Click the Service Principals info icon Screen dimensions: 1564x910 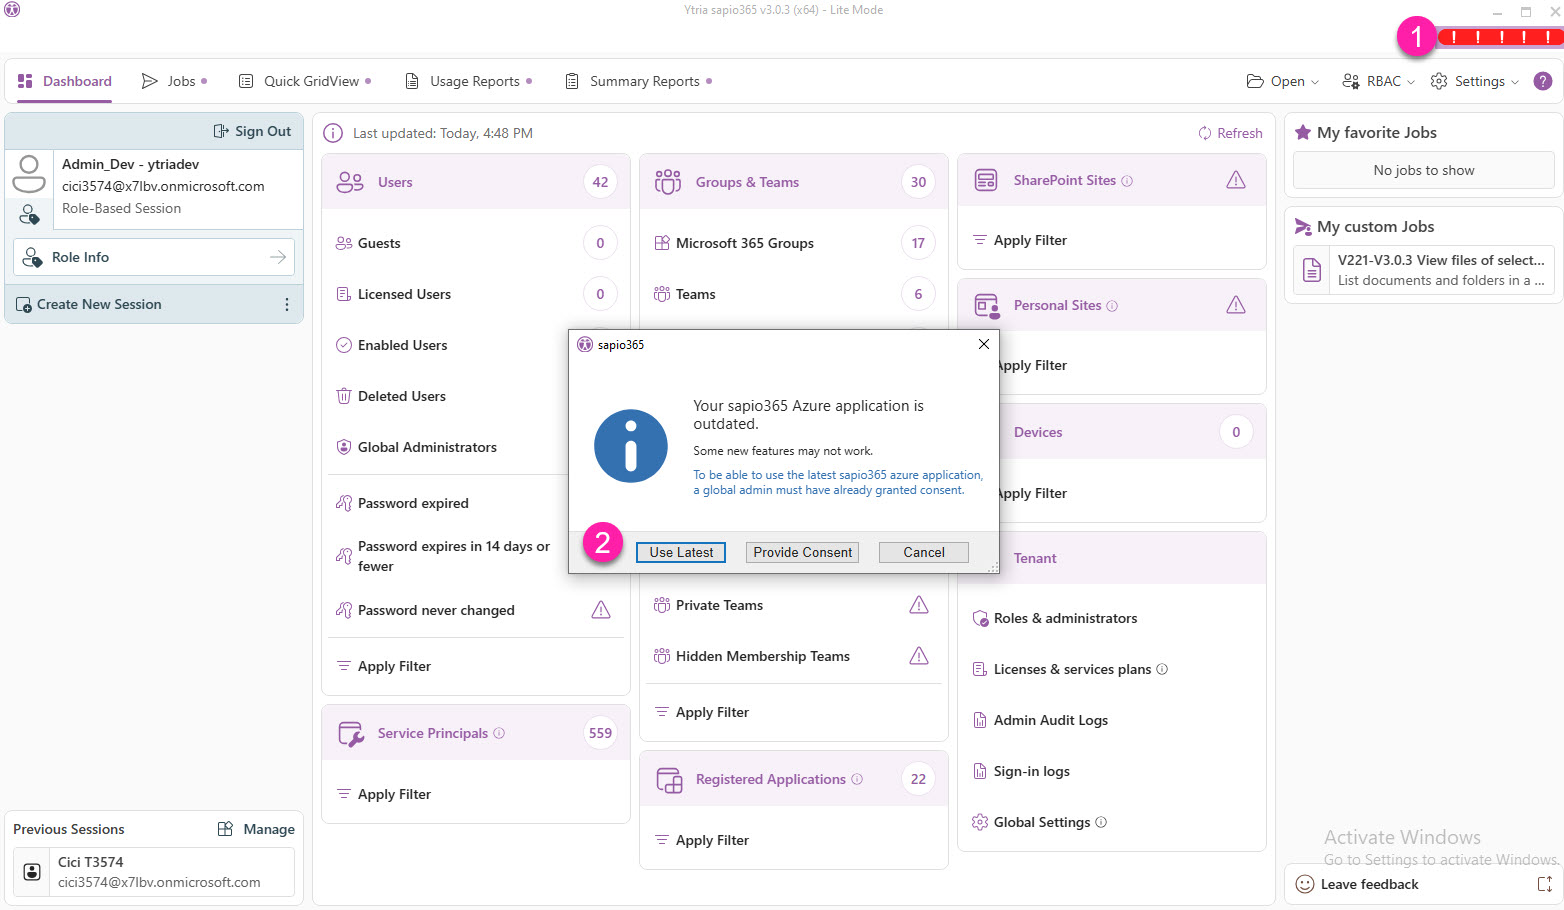499,733
